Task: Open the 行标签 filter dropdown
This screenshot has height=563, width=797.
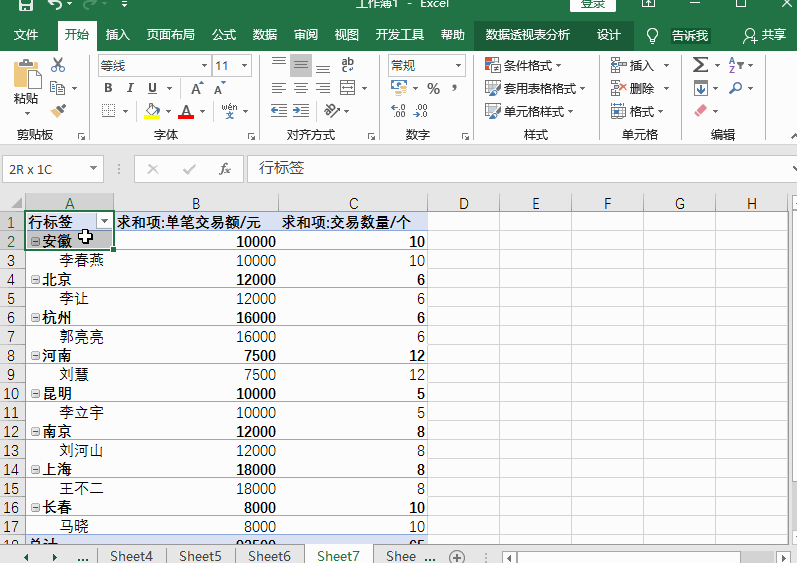Action: pos(104,222)
